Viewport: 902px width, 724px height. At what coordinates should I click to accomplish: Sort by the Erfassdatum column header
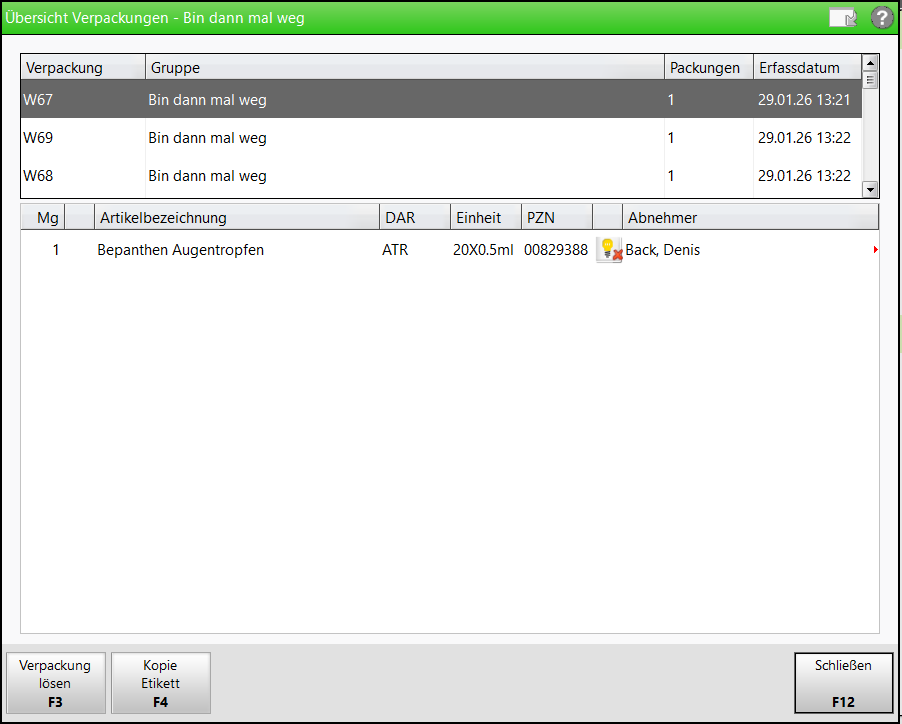pos(806,68)
